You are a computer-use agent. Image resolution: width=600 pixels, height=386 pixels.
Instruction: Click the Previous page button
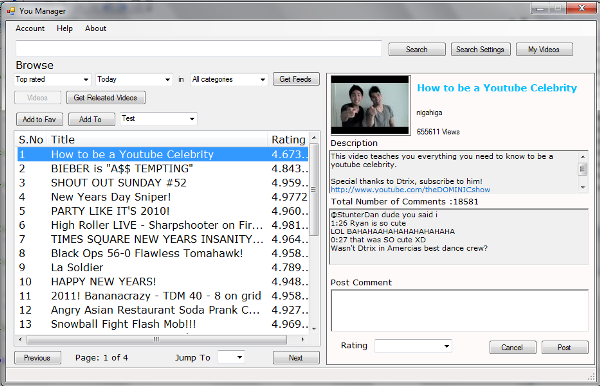tap(38, 358)
